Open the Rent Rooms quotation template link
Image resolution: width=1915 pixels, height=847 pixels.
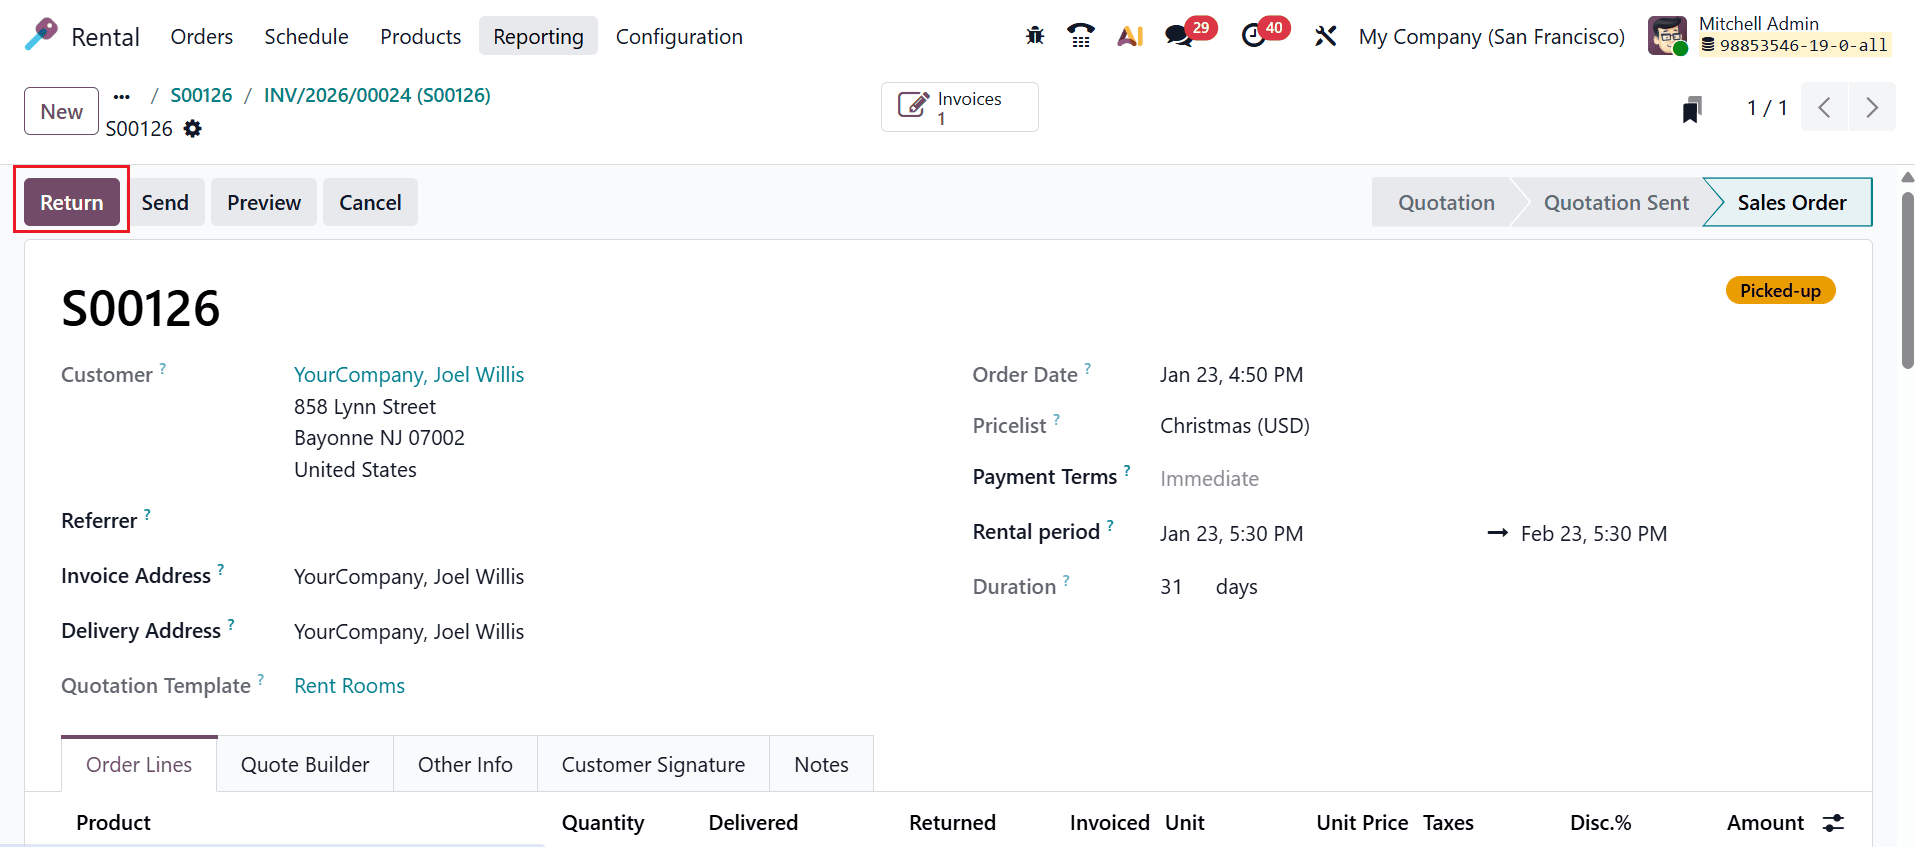(349, 685)
